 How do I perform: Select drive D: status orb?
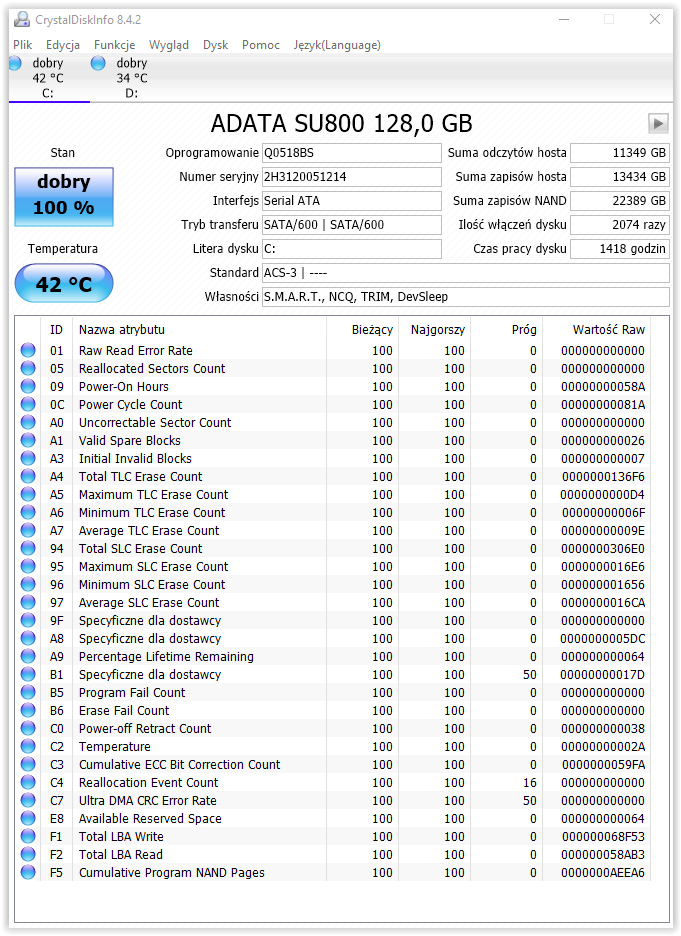click(x=98, y=63)
